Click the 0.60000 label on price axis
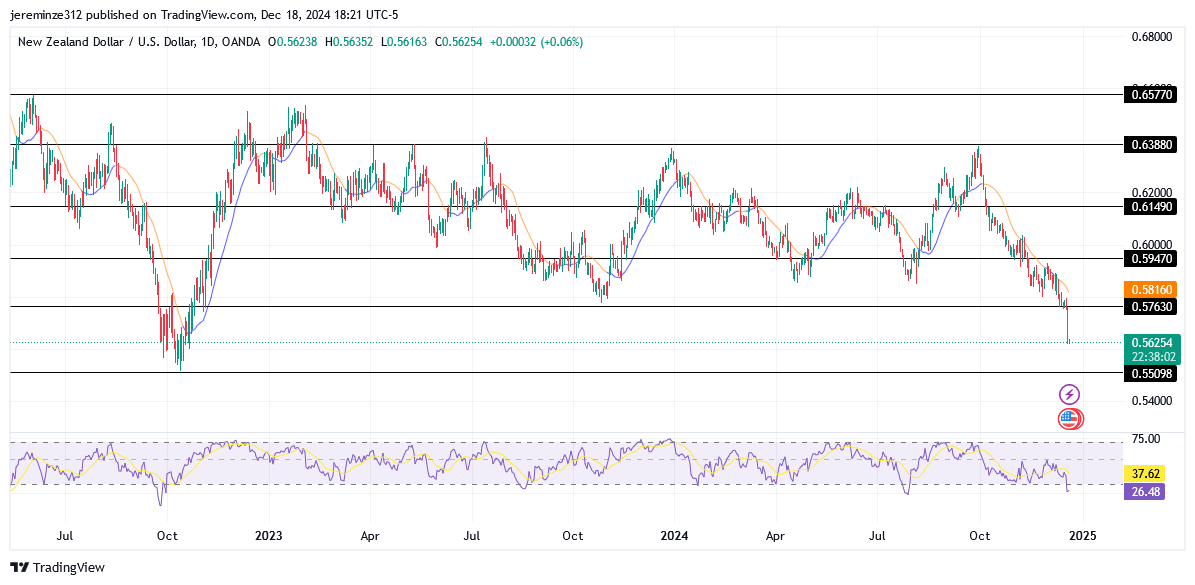The image size is (1195, 585). 1152,245
